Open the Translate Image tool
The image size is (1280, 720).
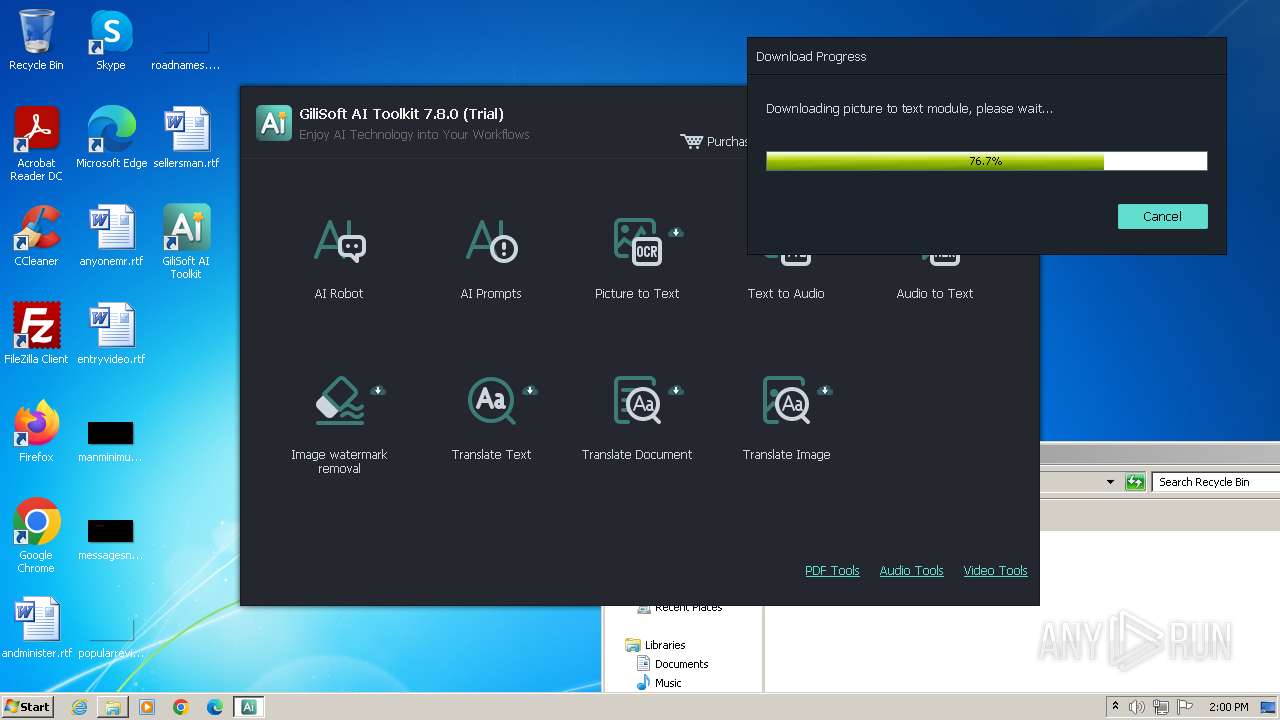(786, 419)
